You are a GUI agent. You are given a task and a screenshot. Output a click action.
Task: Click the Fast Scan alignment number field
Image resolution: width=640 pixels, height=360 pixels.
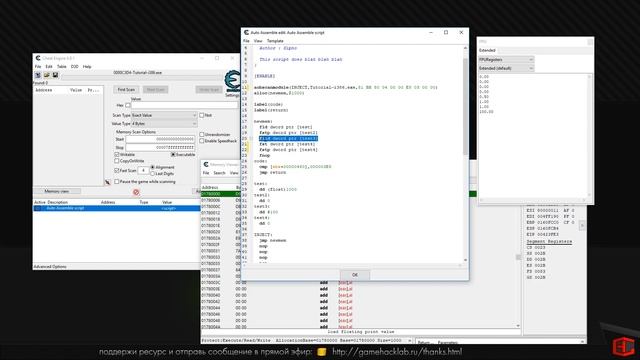(143, 171)
